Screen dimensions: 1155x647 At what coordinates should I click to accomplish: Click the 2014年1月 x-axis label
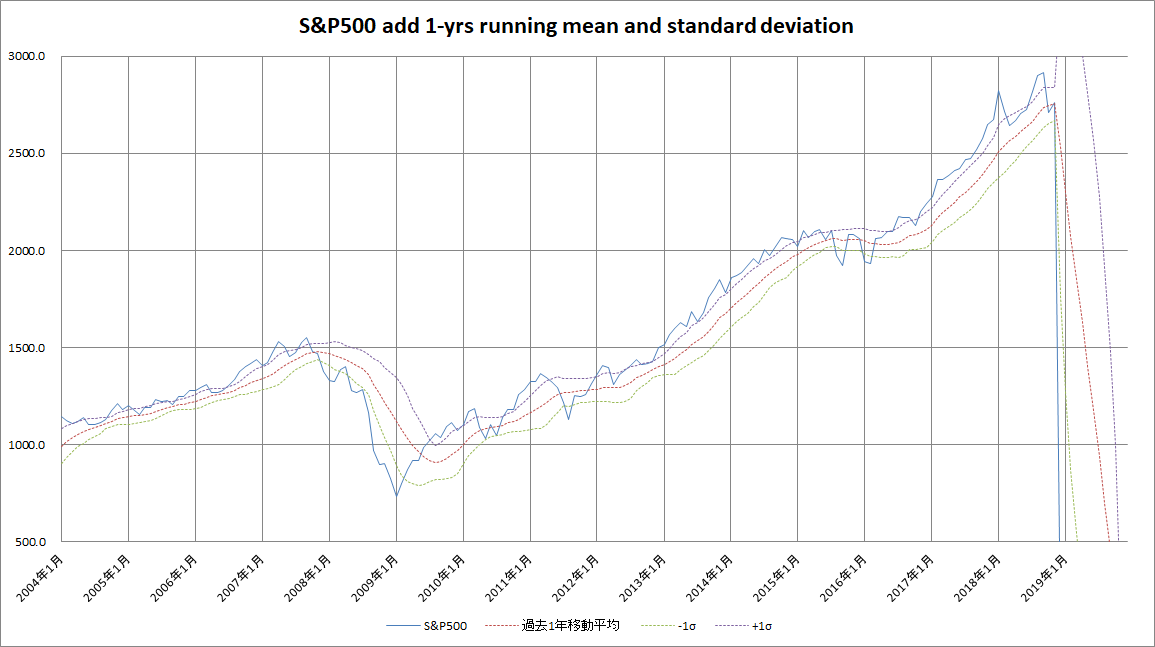pyautogui.click(x=710, y=578)
